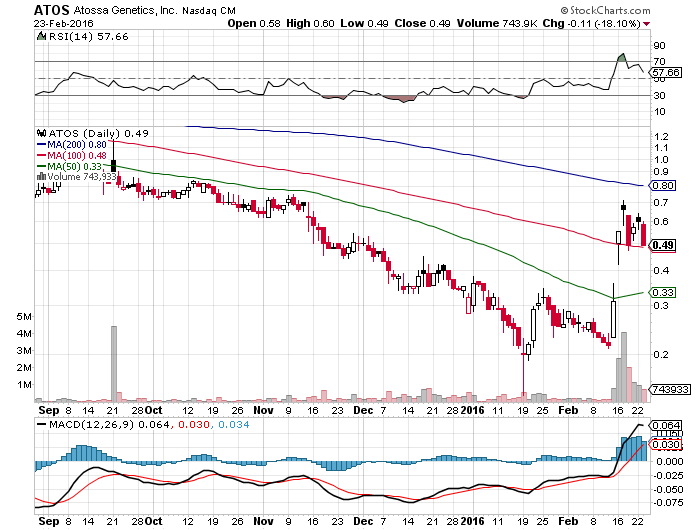Click the 5M volume scale label
The image size is (700, 530).
pos(24,317)
